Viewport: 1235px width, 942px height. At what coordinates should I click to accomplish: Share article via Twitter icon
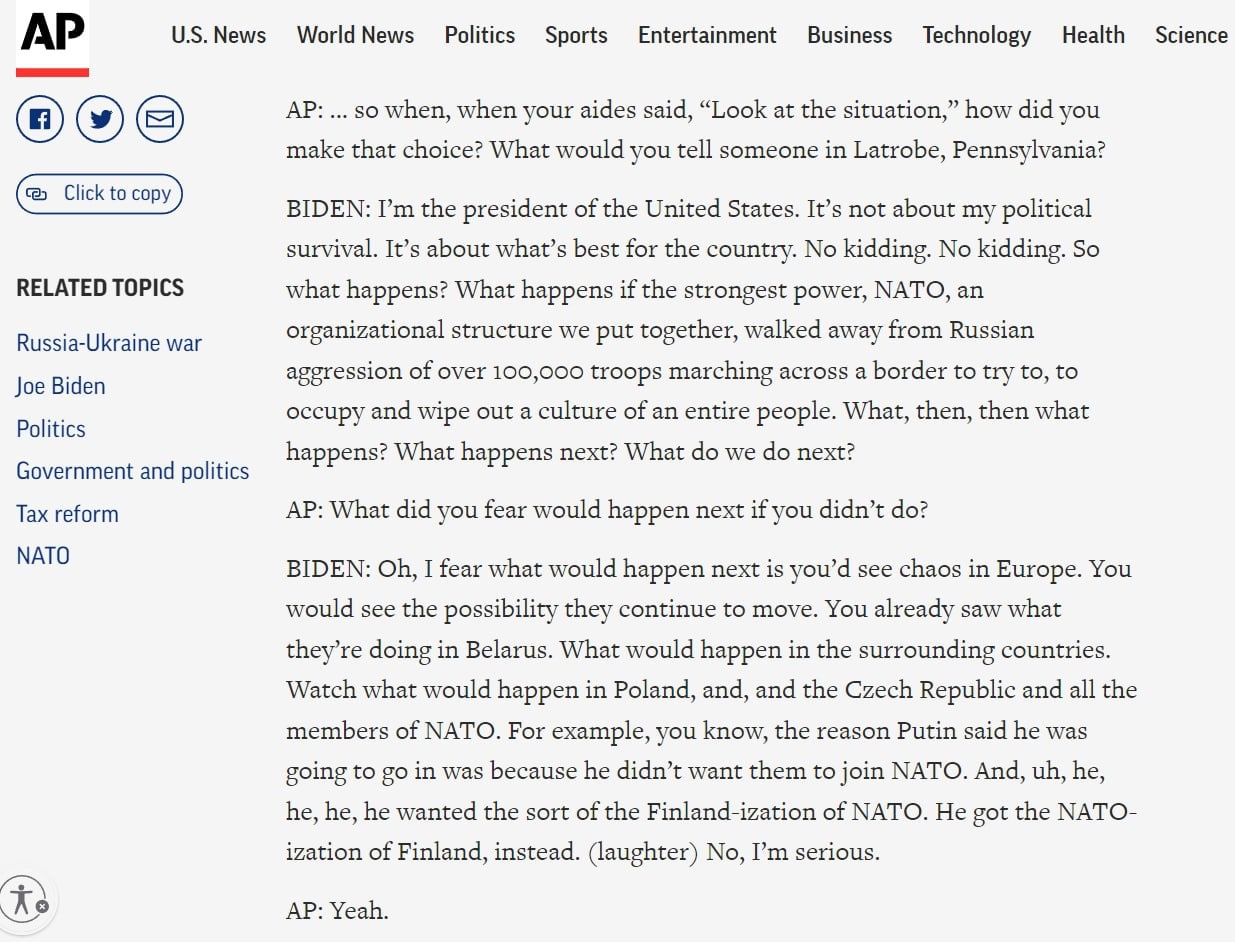[100, 120]
